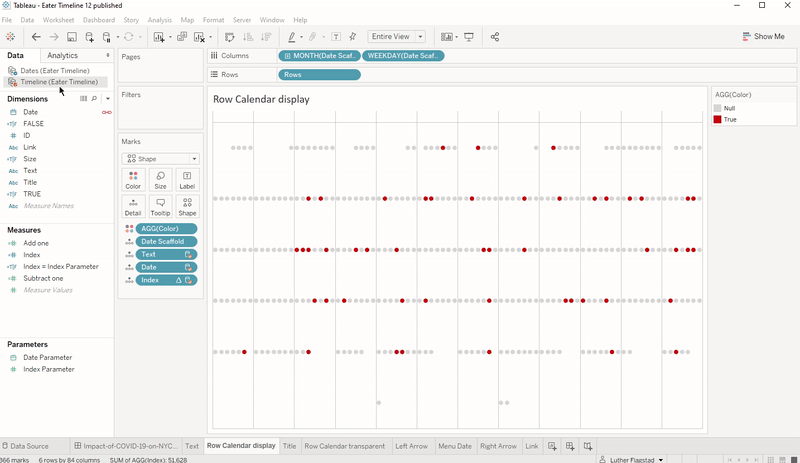Click the Tooltip card in Marks
The width and height of the screenshot is (800, 463).
[x=160, y=207]
